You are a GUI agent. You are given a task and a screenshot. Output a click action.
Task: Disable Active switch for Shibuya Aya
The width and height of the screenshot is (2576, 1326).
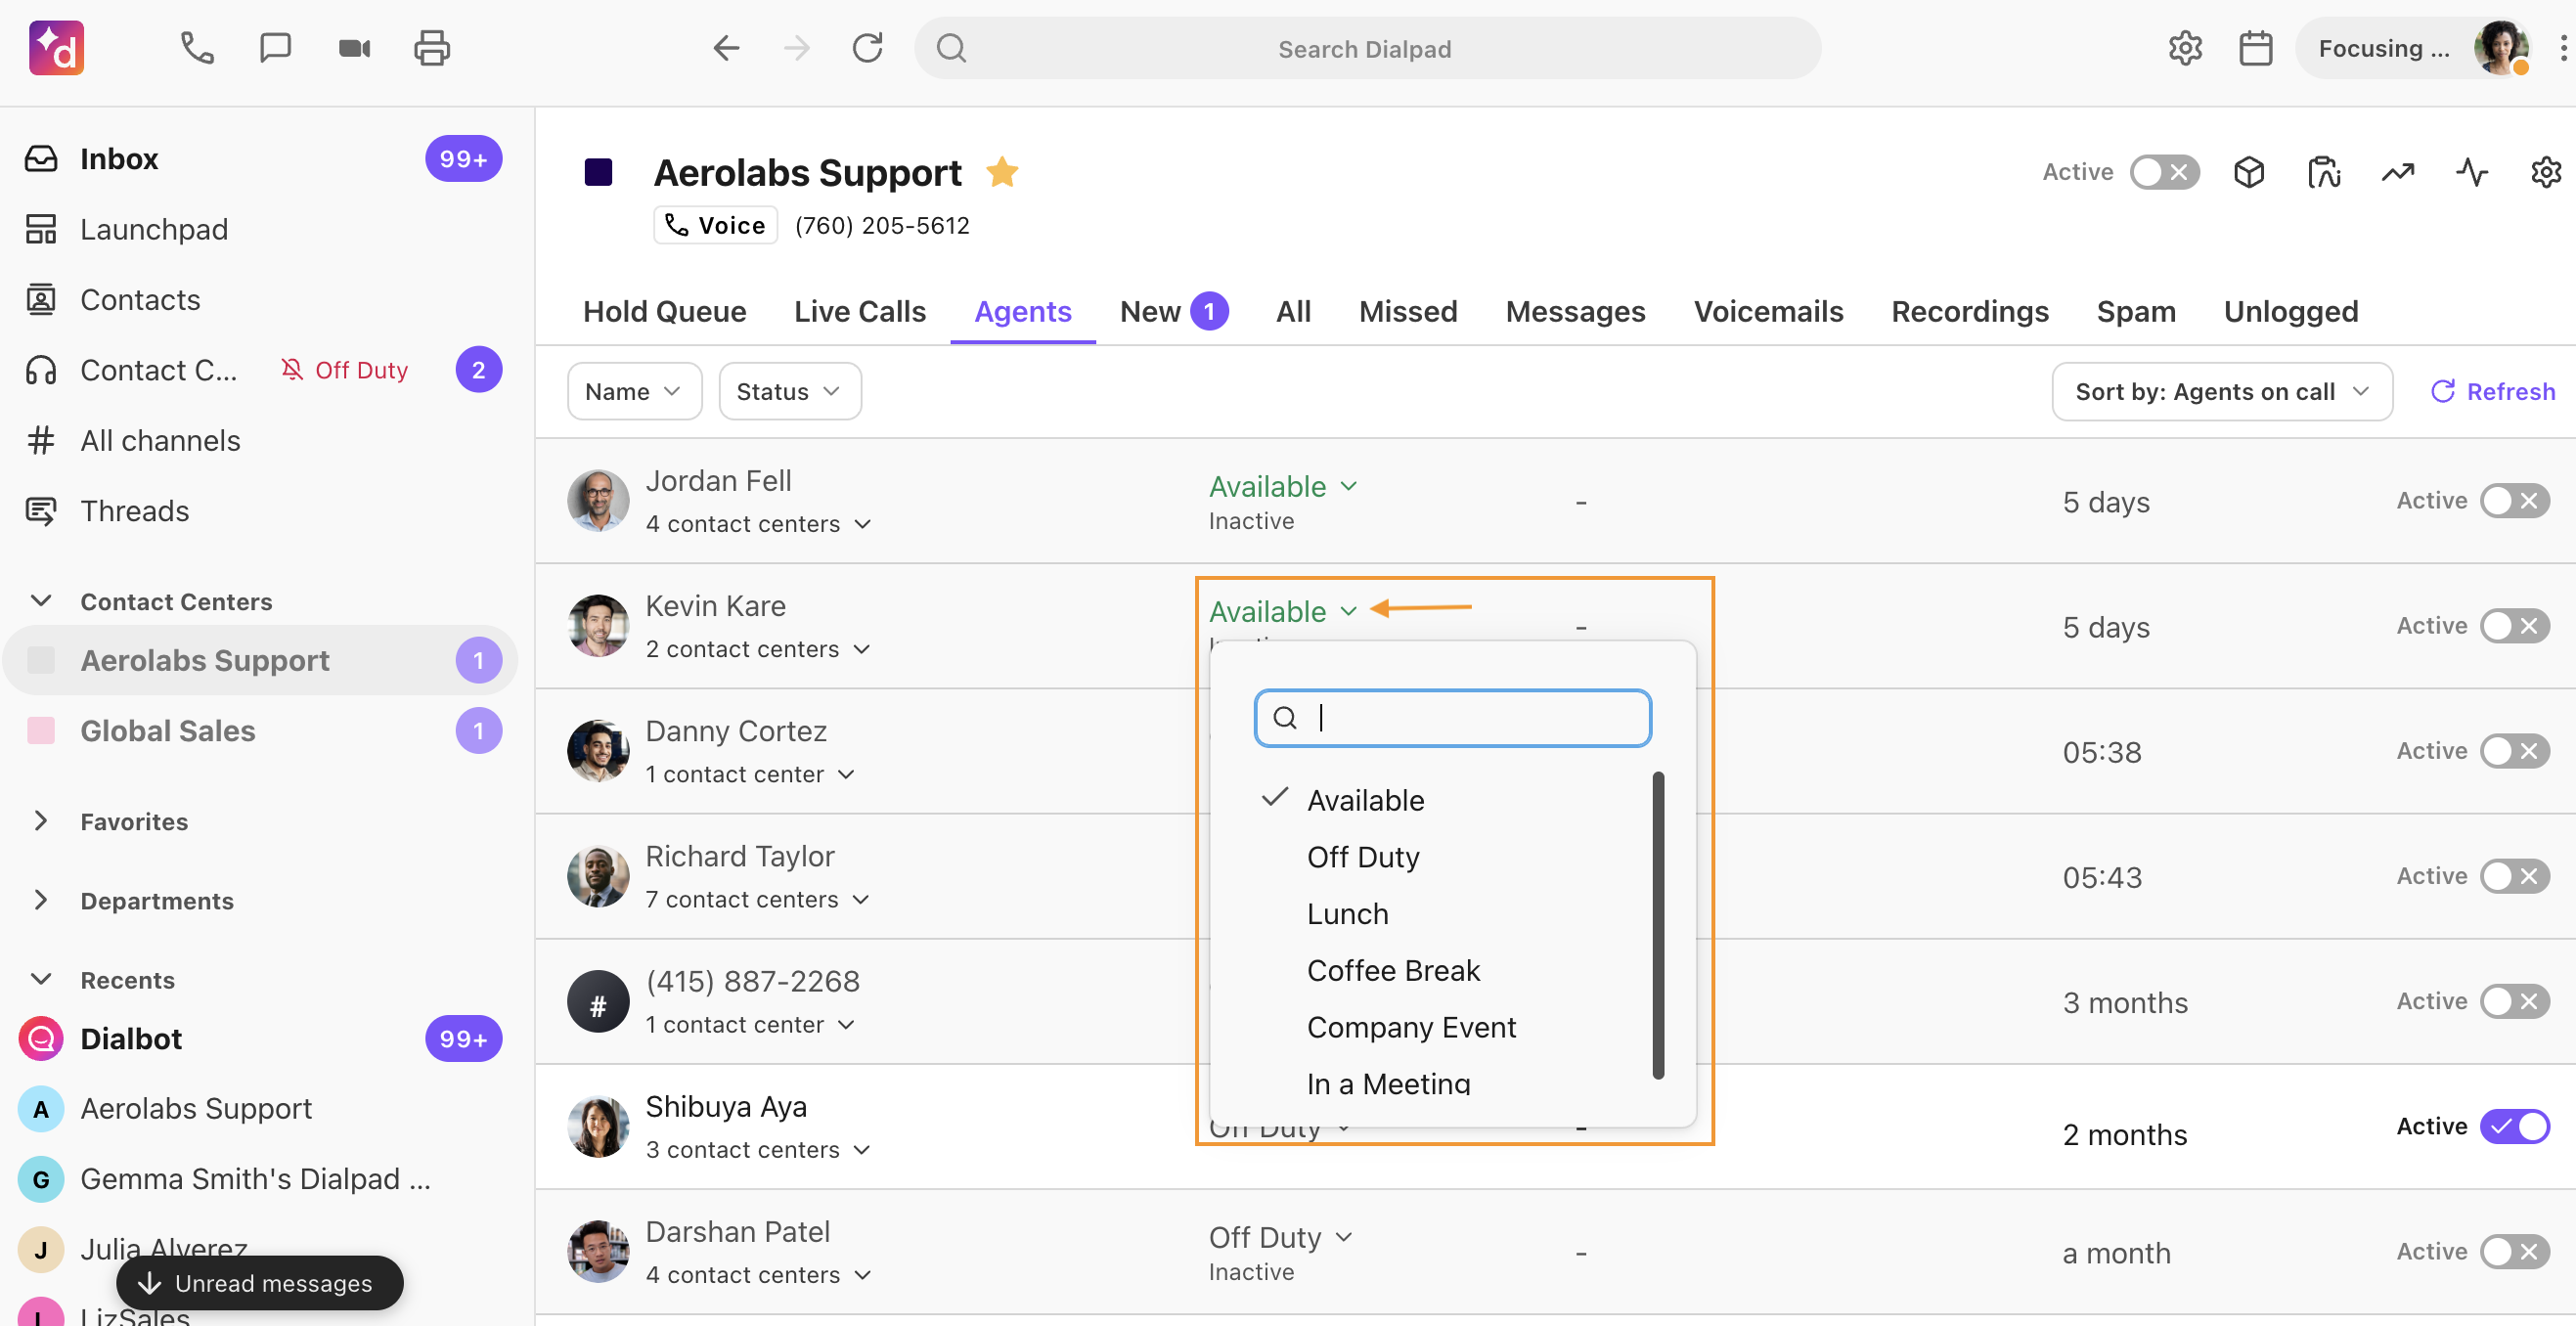2514,1127
